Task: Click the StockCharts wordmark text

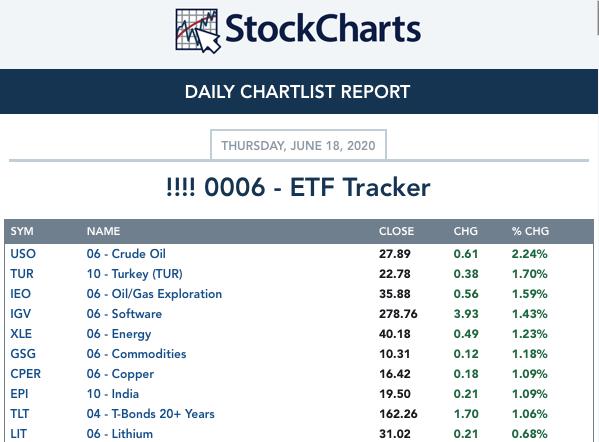Action: [x=323, y=29]
